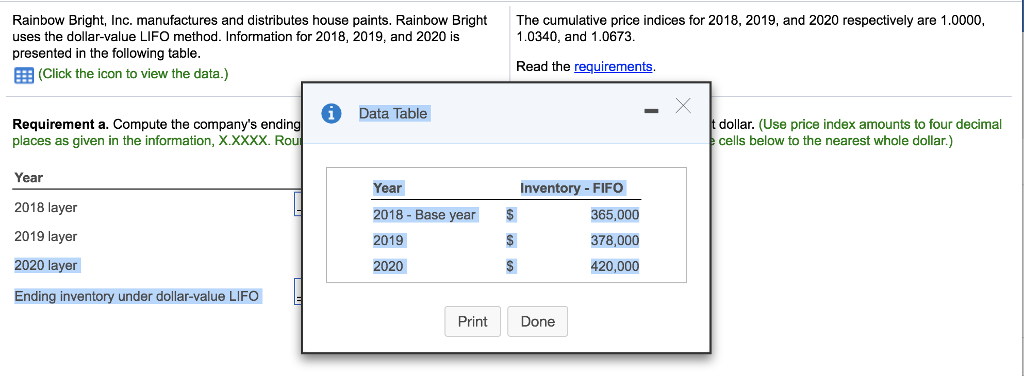Click the 'Rainbow Bright, Inc. manufactures' paragraph
The height and width of the screenshot is (376, 1024).
pyautogui.click(x=250, y=37)
